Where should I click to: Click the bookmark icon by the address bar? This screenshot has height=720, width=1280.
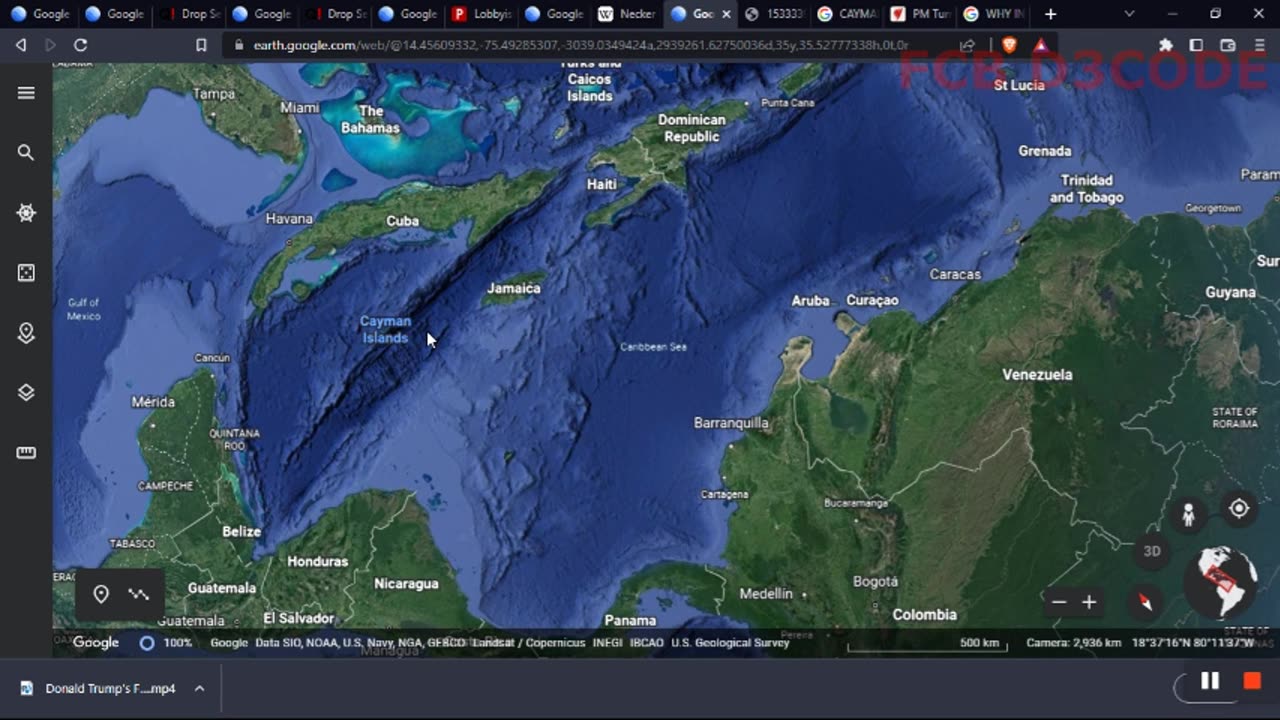tap(201, 45)
